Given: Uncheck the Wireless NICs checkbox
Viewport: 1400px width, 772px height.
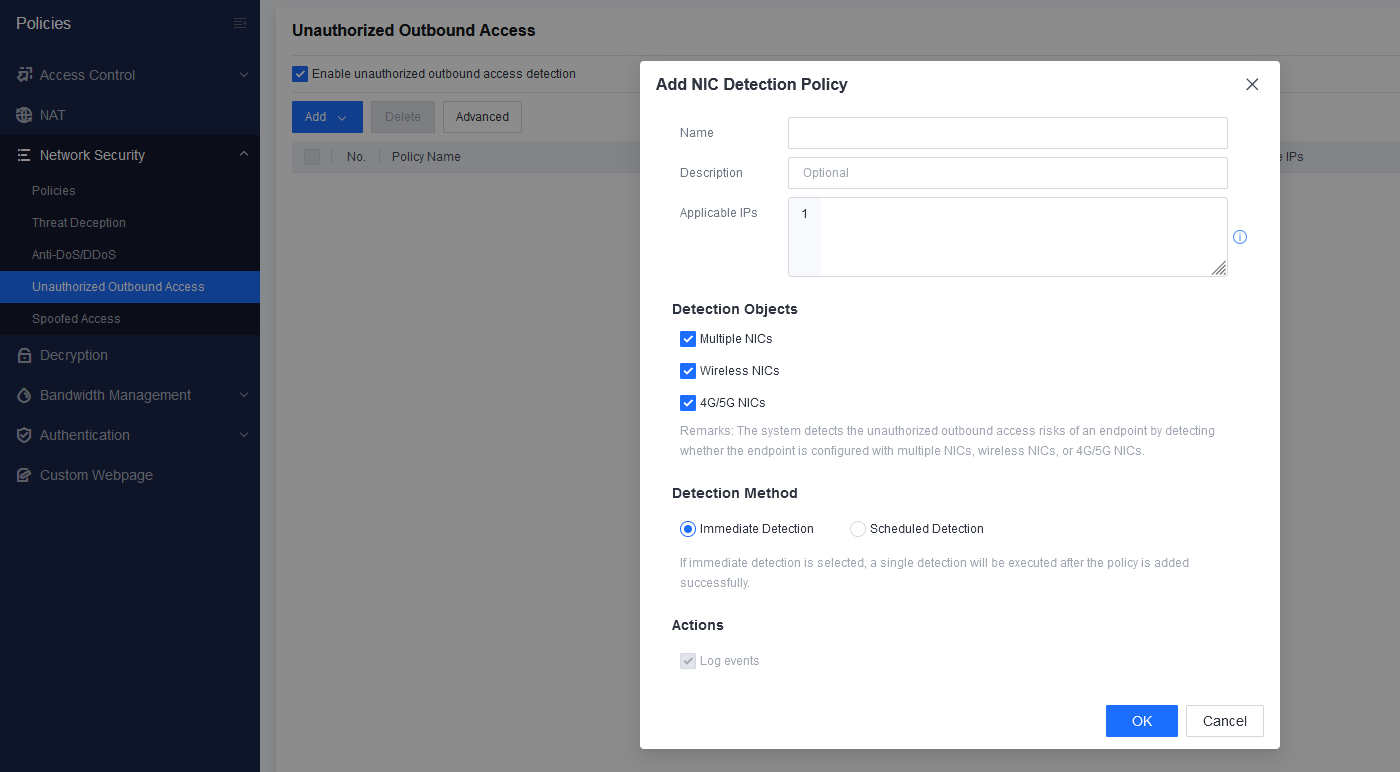Looking at the screenshot, I should click(688, 371).
